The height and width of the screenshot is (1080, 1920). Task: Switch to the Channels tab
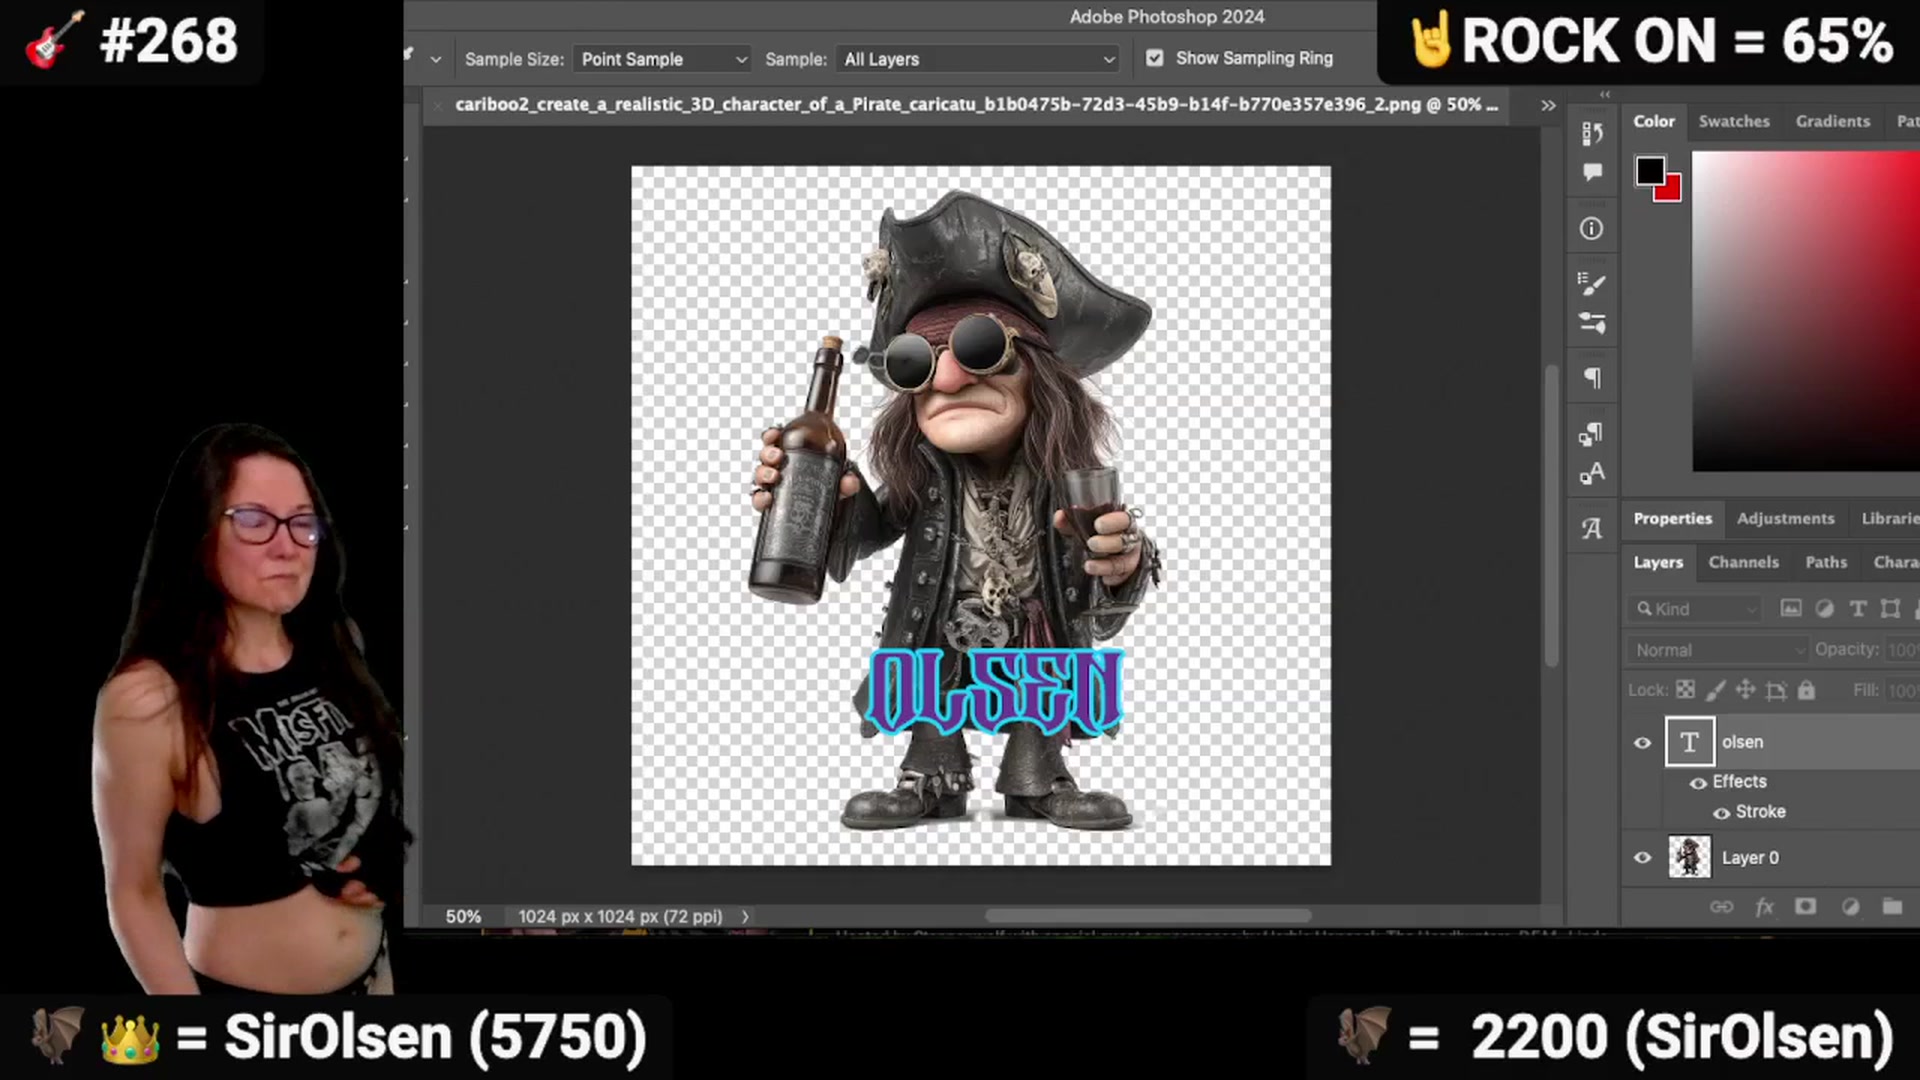tap(1743, 562)
